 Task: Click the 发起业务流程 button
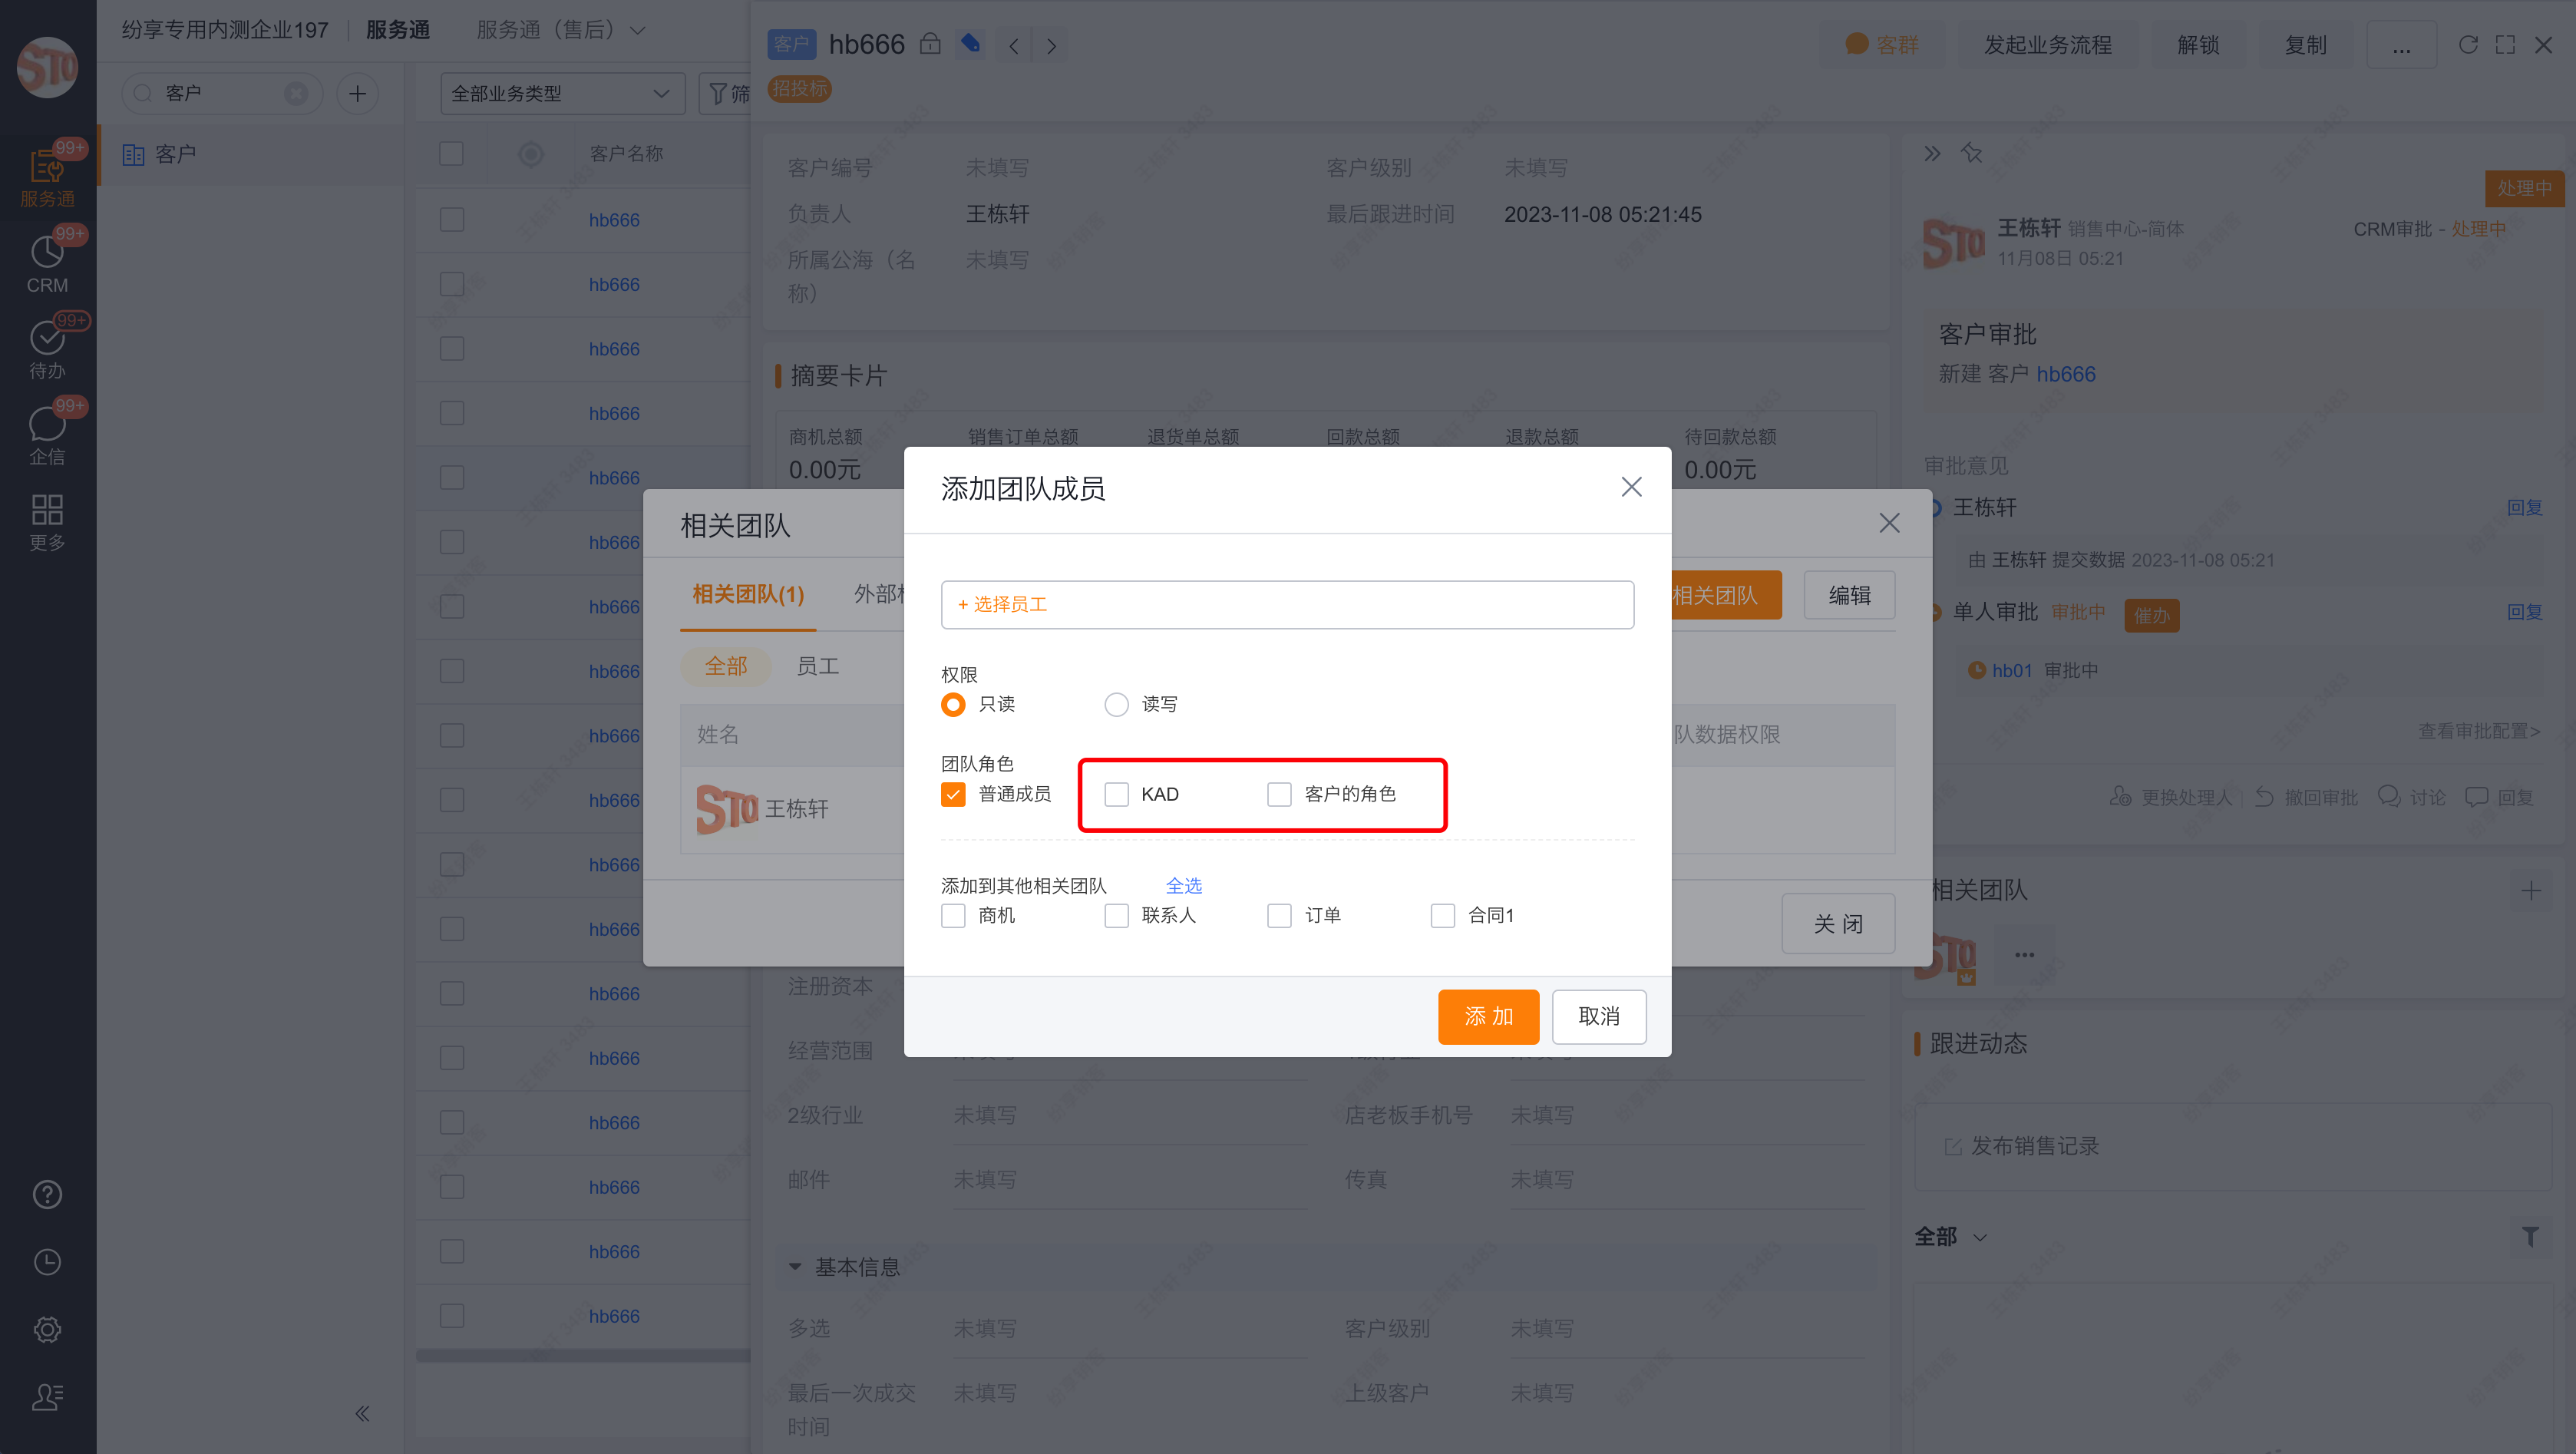click(2047, 45)
